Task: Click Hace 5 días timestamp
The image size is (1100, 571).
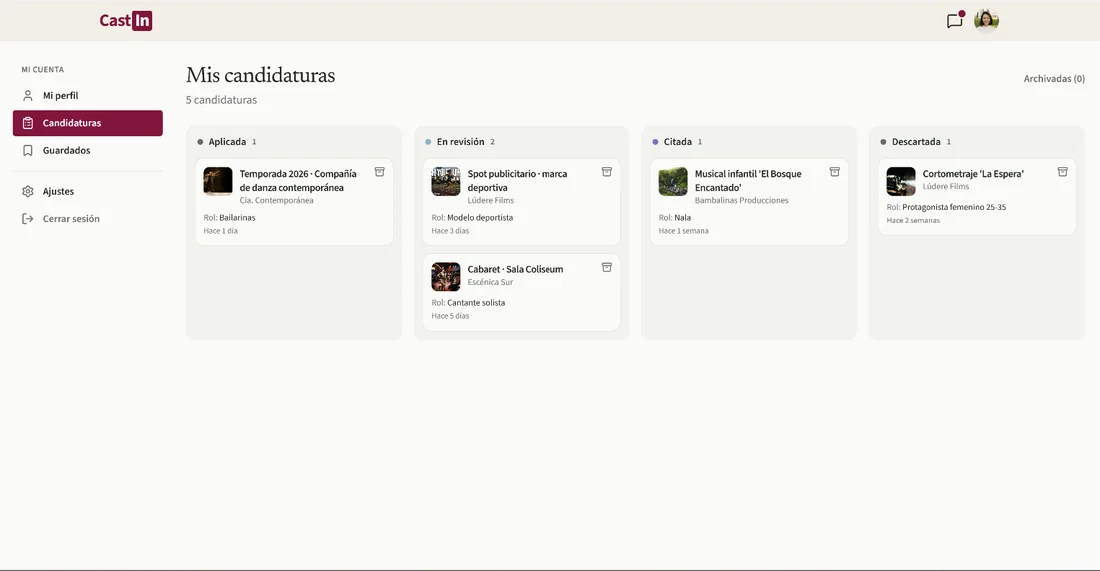Action: pyautogui.click(x=450, y=316)
